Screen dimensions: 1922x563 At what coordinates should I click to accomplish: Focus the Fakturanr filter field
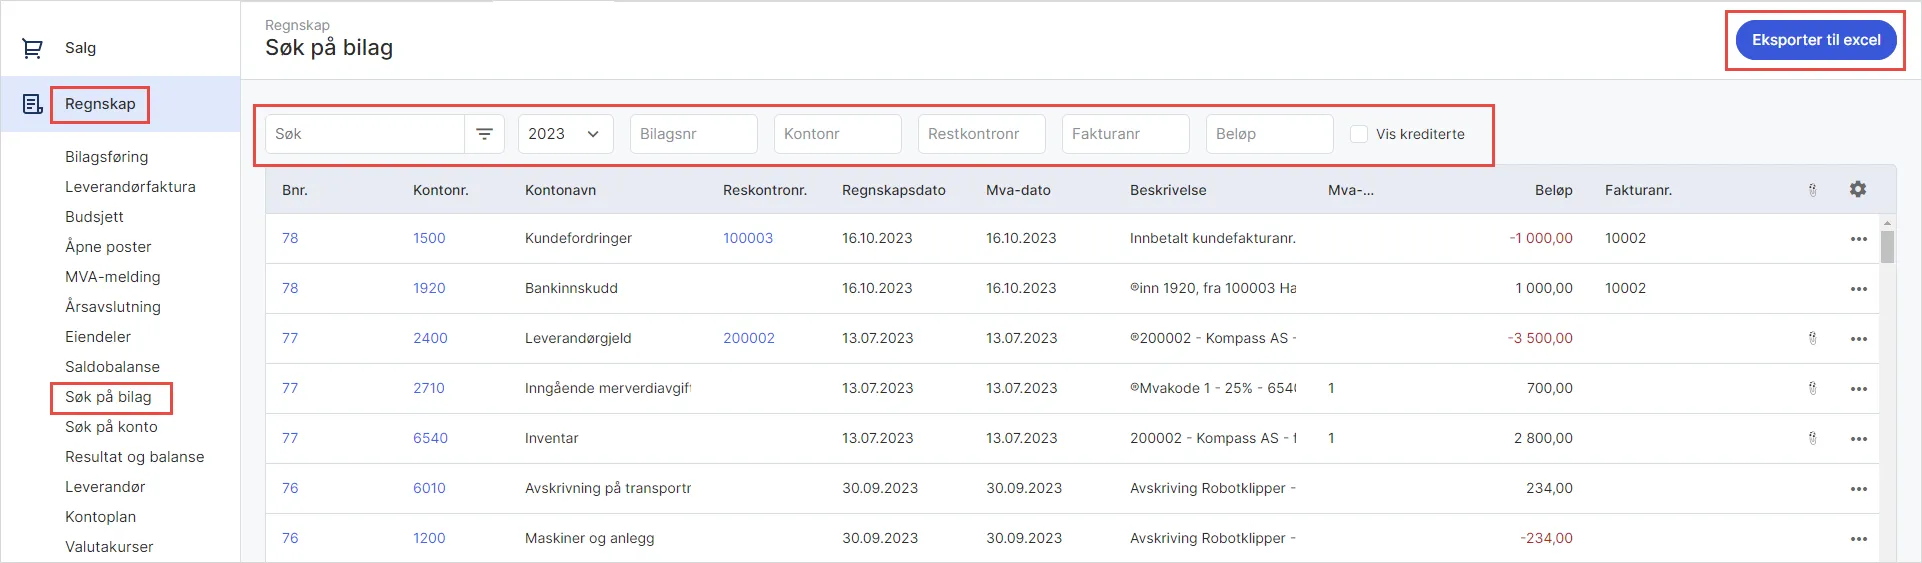click(1126, 134)
